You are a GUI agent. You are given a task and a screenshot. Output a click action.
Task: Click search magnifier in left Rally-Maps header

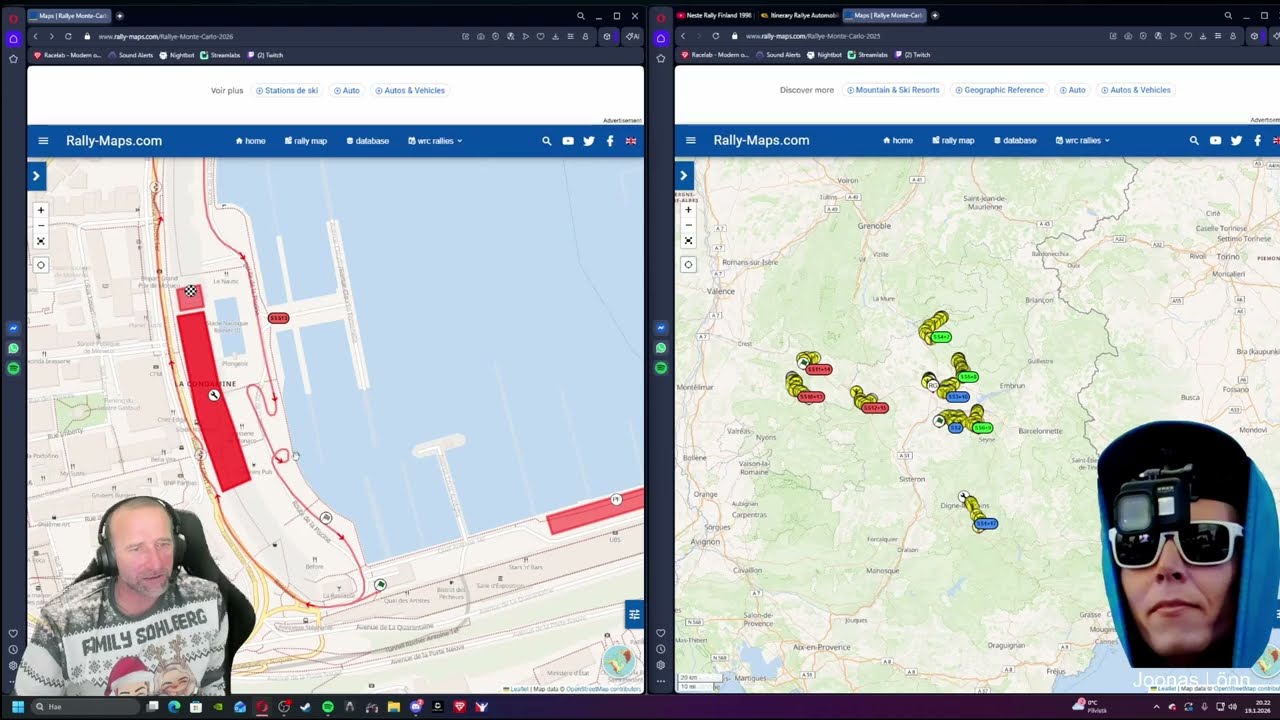coord(547,141)
